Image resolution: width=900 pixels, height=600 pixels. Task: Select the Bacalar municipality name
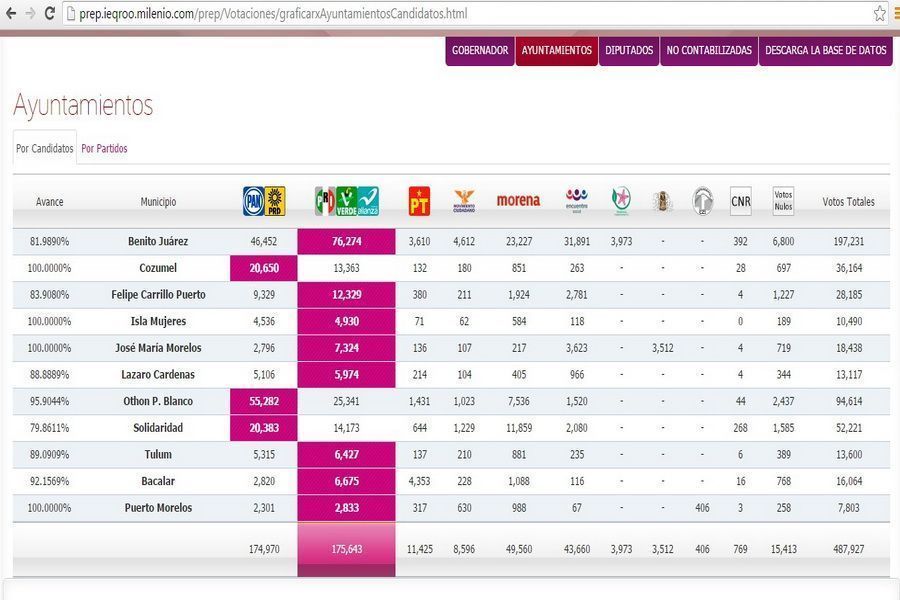(158, 481)
